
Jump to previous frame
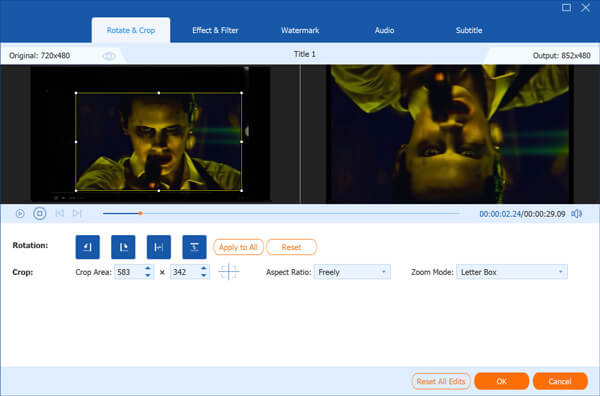point(59,213)
